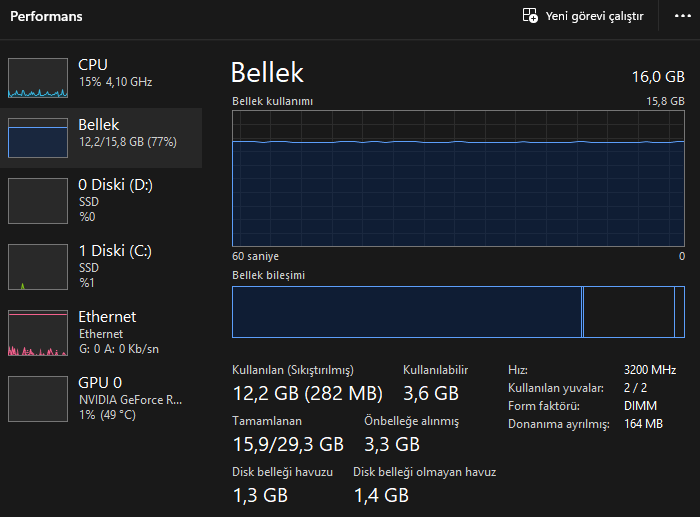This screenshot has height=517, width=700.
Task: Click the Kullanılan yuvalar 2 / 2 value
Action: tap(635, 387)
